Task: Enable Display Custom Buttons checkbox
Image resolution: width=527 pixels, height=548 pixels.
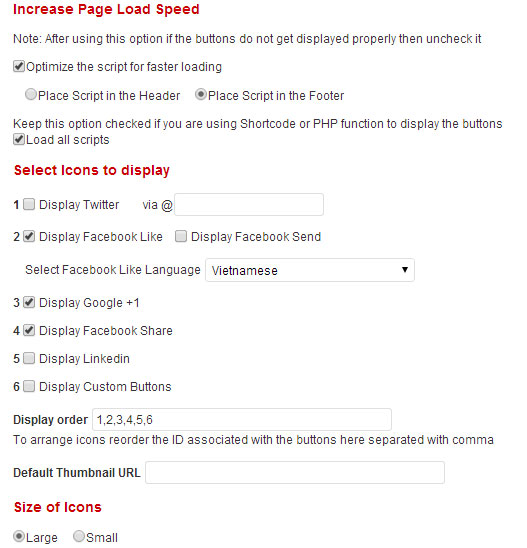Action: click(x=29, y=386)
